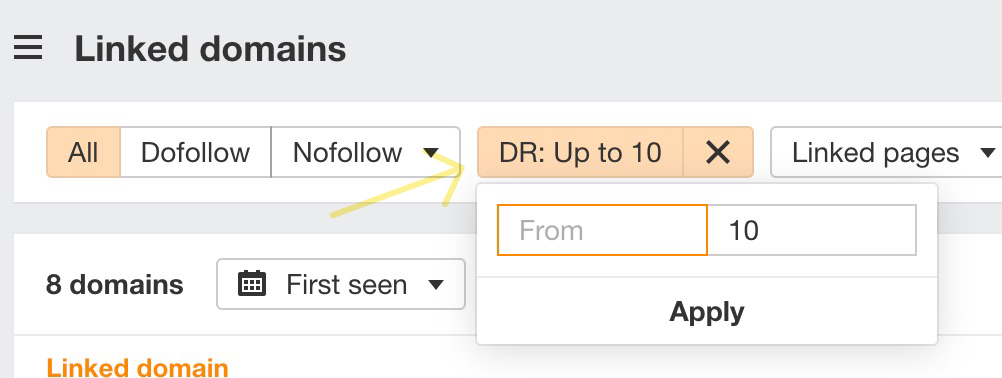Click the Linked domains page heading
1002x378 pixels.
pyautogui.click(x=210, y=49)
